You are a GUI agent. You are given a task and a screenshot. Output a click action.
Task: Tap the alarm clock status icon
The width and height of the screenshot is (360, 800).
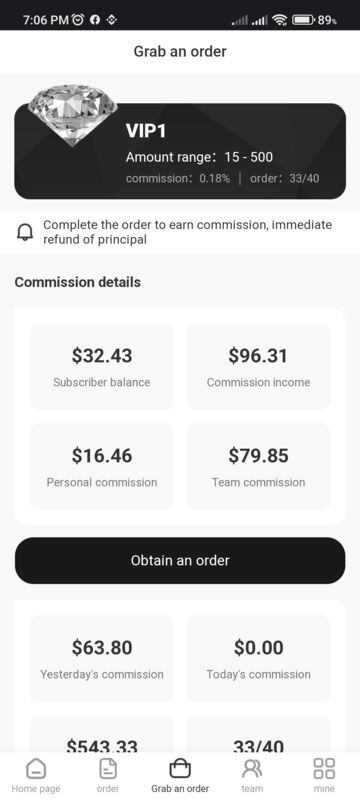coord(78,20)
